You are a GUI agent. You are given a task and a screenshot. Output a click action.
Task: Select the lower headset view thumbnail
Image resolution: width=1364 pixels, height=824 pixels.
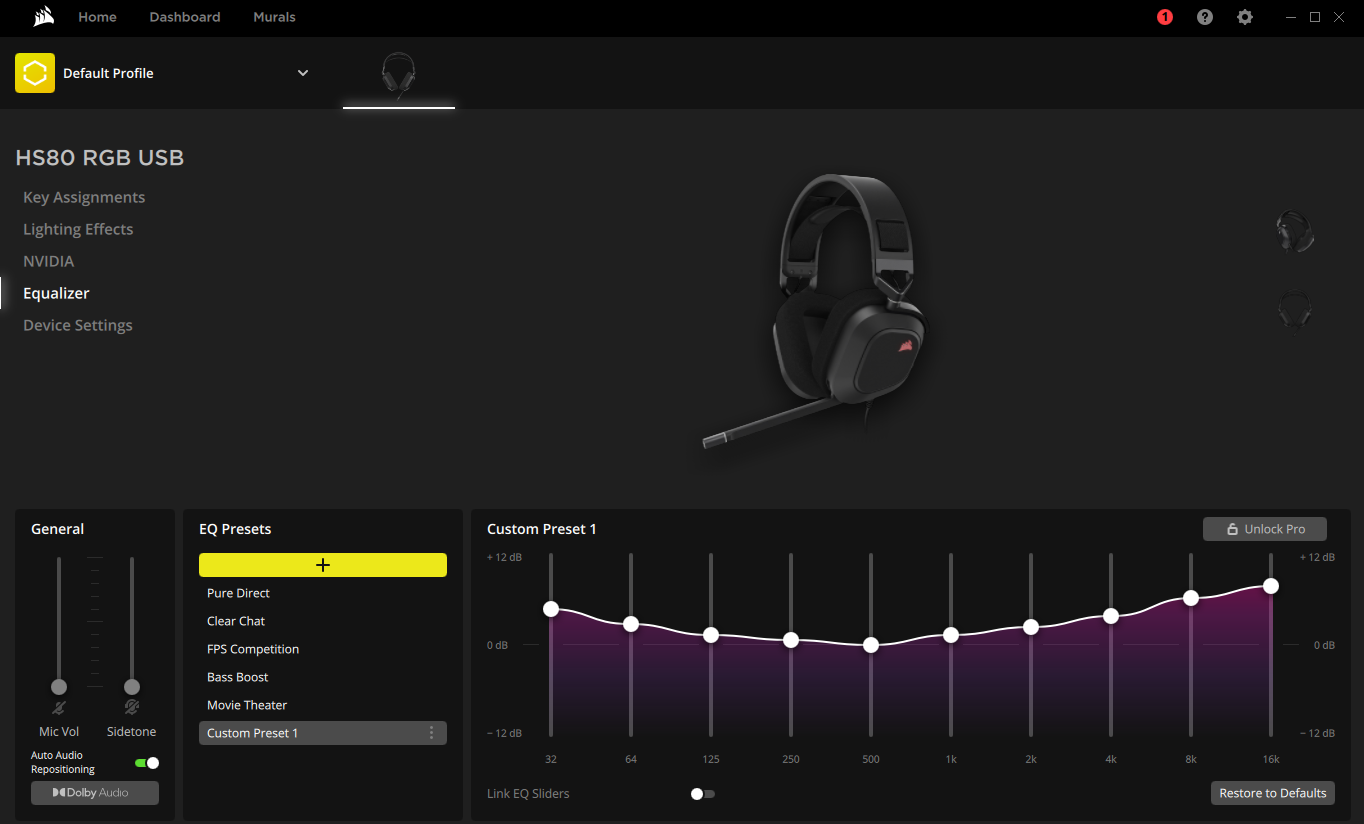pyautogui.click(x=1295, y=311)
